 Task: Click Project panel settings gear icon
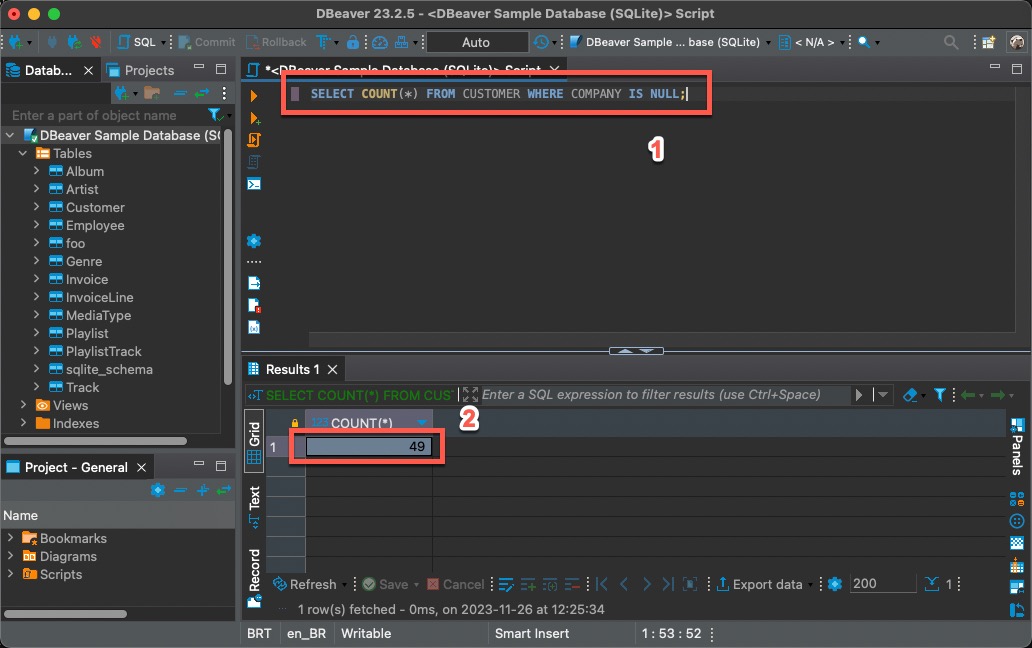tap(157, 490)
